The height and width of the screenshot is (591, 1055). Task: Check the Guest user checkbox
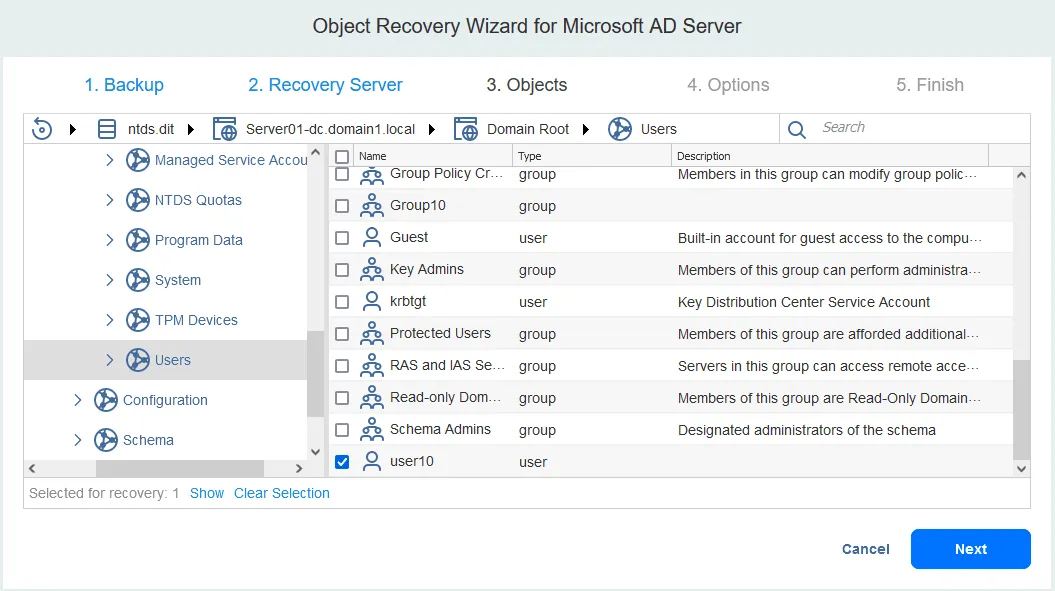pyautogui.click(x=342, y=238)
